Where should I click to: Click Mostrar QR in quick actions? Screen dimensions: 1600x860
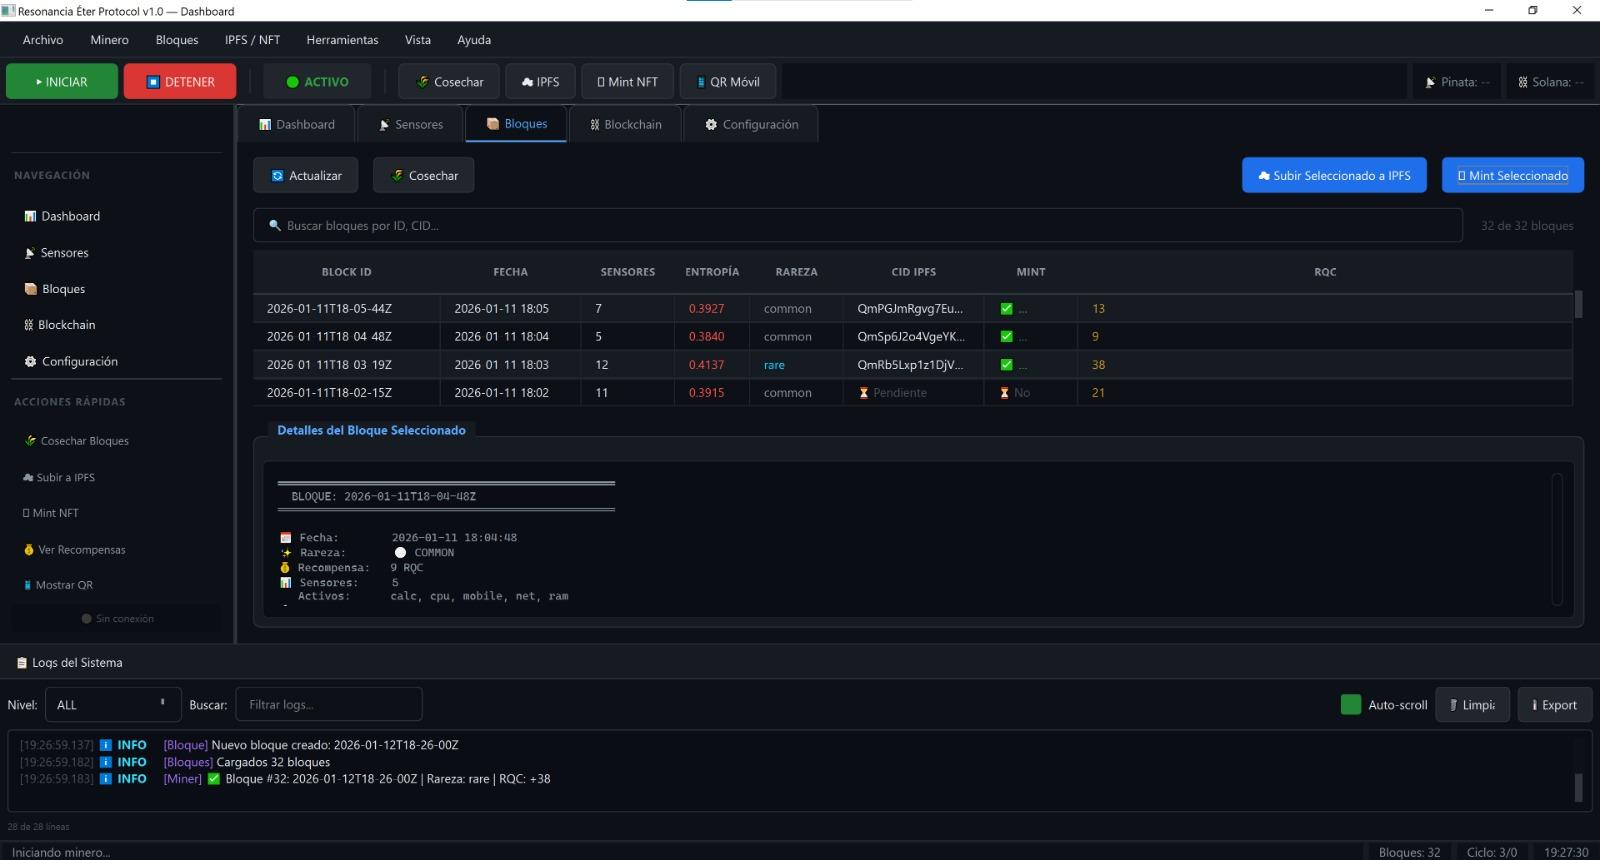click(63, 585)
